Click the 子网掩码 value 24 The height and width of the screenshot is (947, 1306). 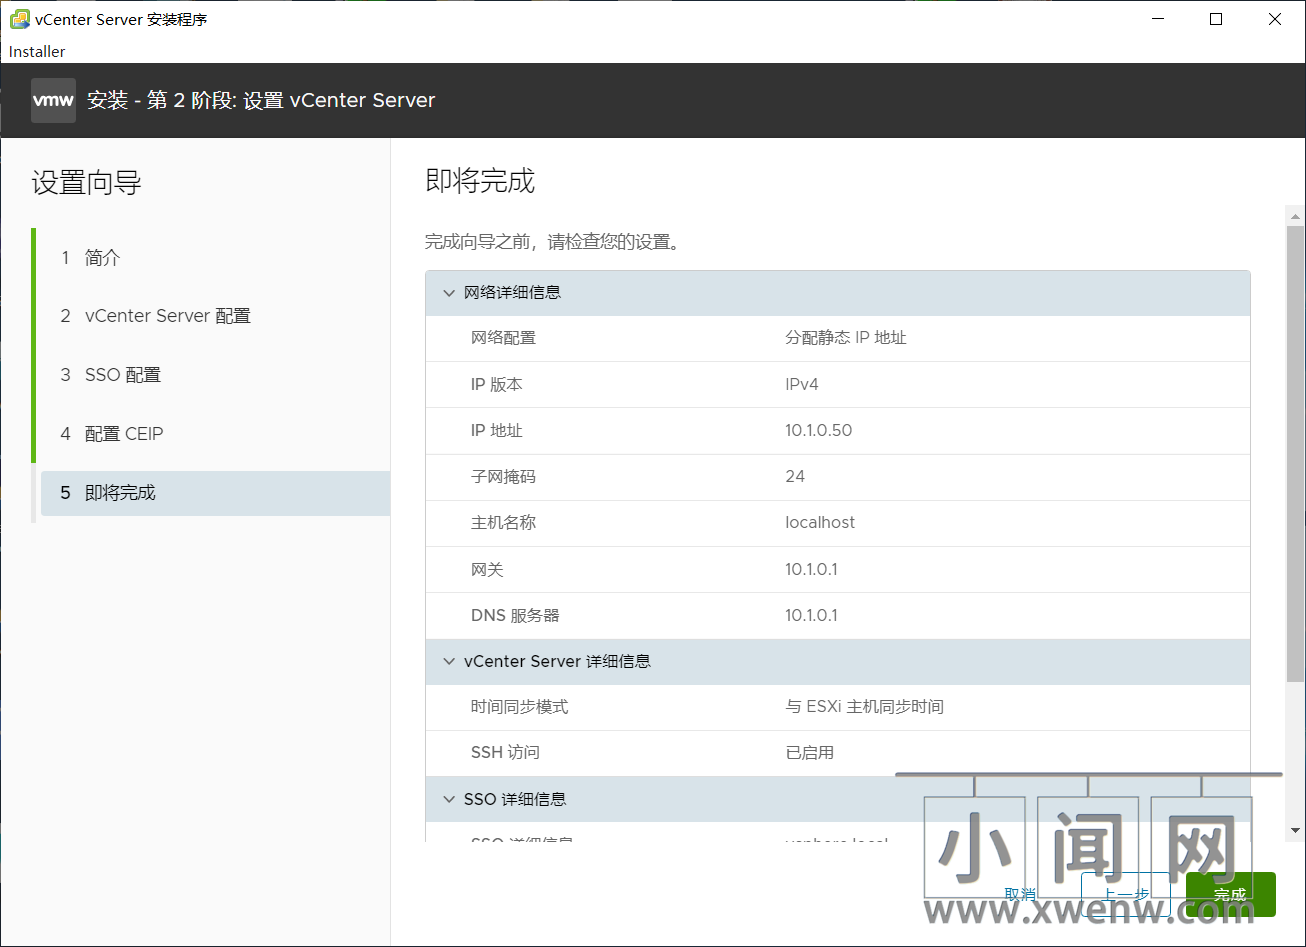(x=795, y=476)
